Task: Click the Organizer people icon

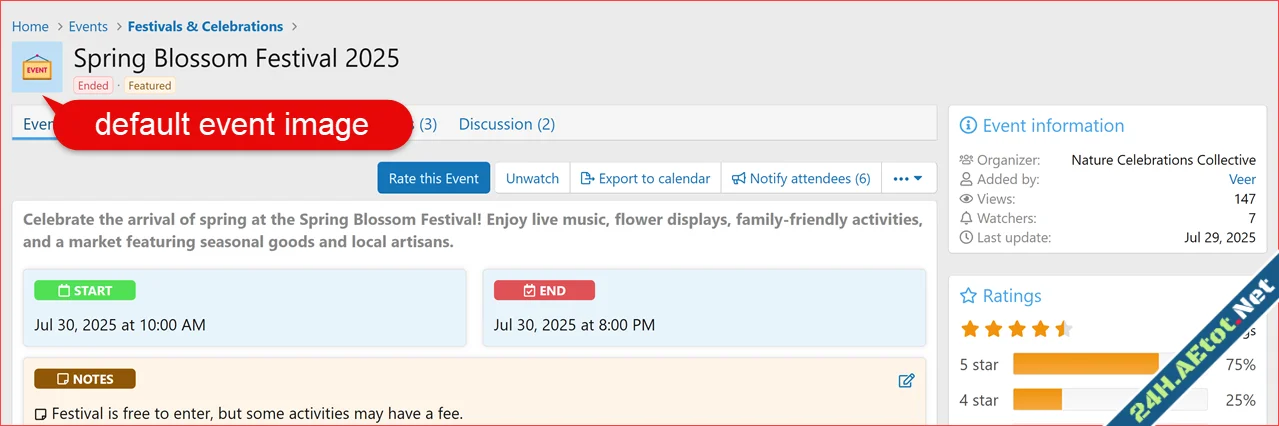Action: click(966, 160)
